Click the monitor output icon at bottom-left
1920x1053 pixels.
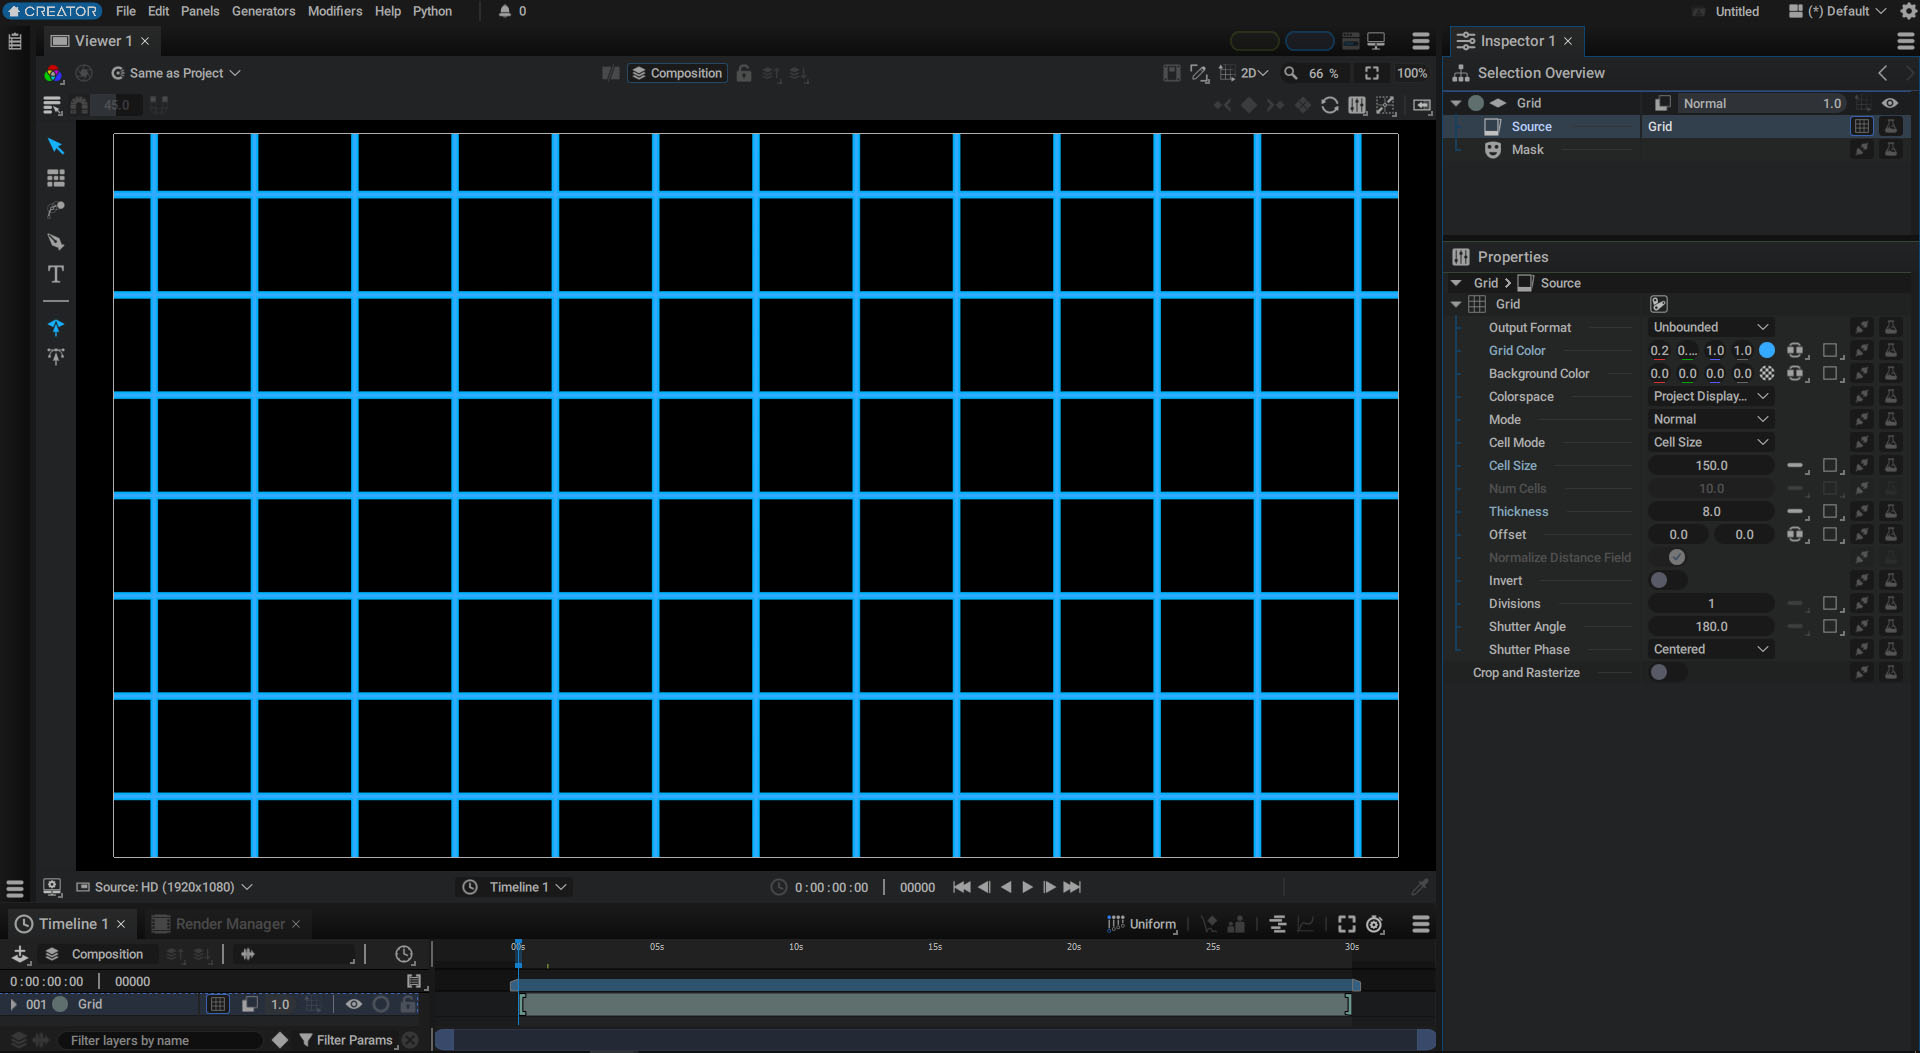pyautogui.click(x=52, y=887)
